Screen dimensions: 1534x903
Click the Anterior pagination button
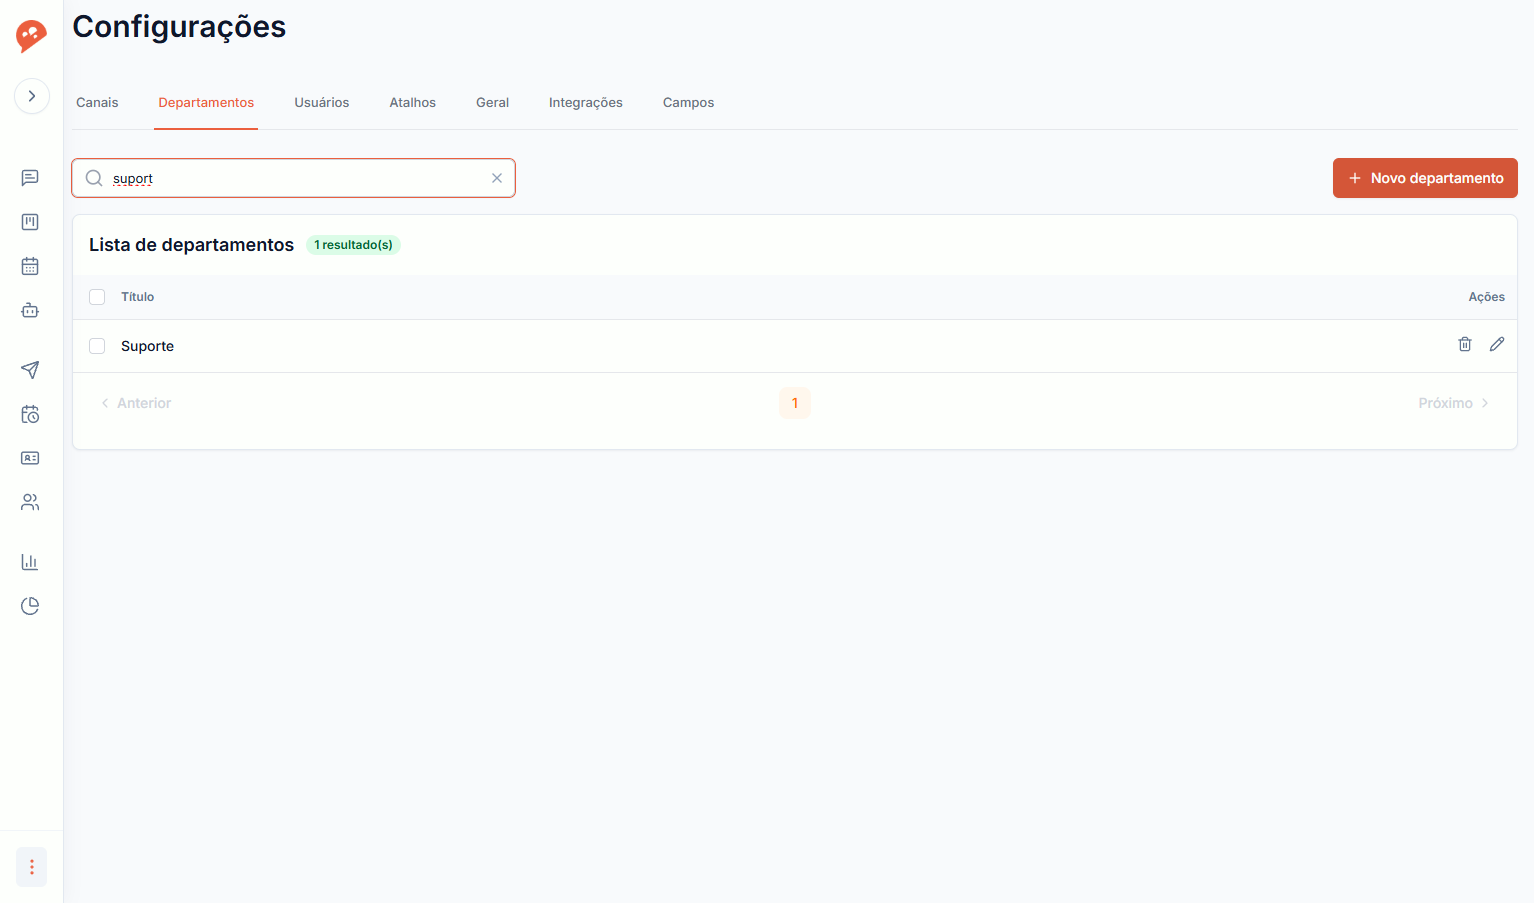click(x=136, y=403)
